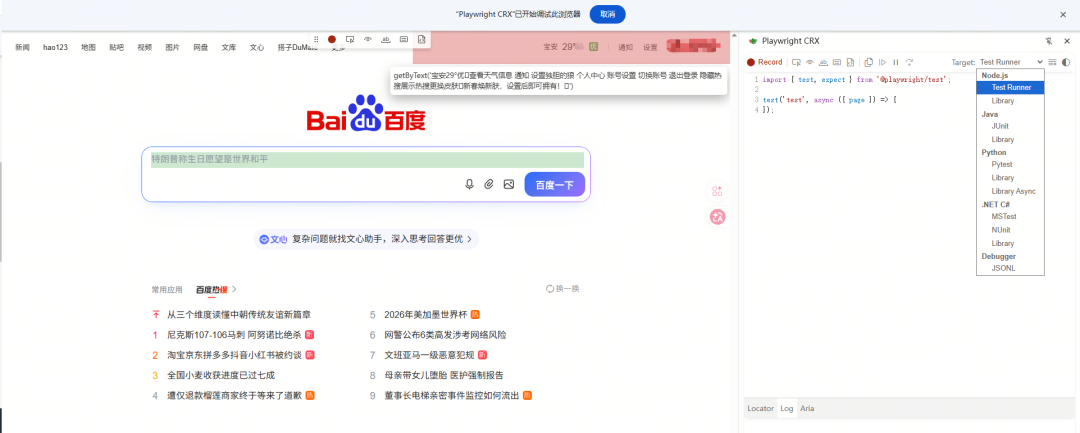Click the round pink assistant icon on right edge
The image size is (1080, 433).
718,217
